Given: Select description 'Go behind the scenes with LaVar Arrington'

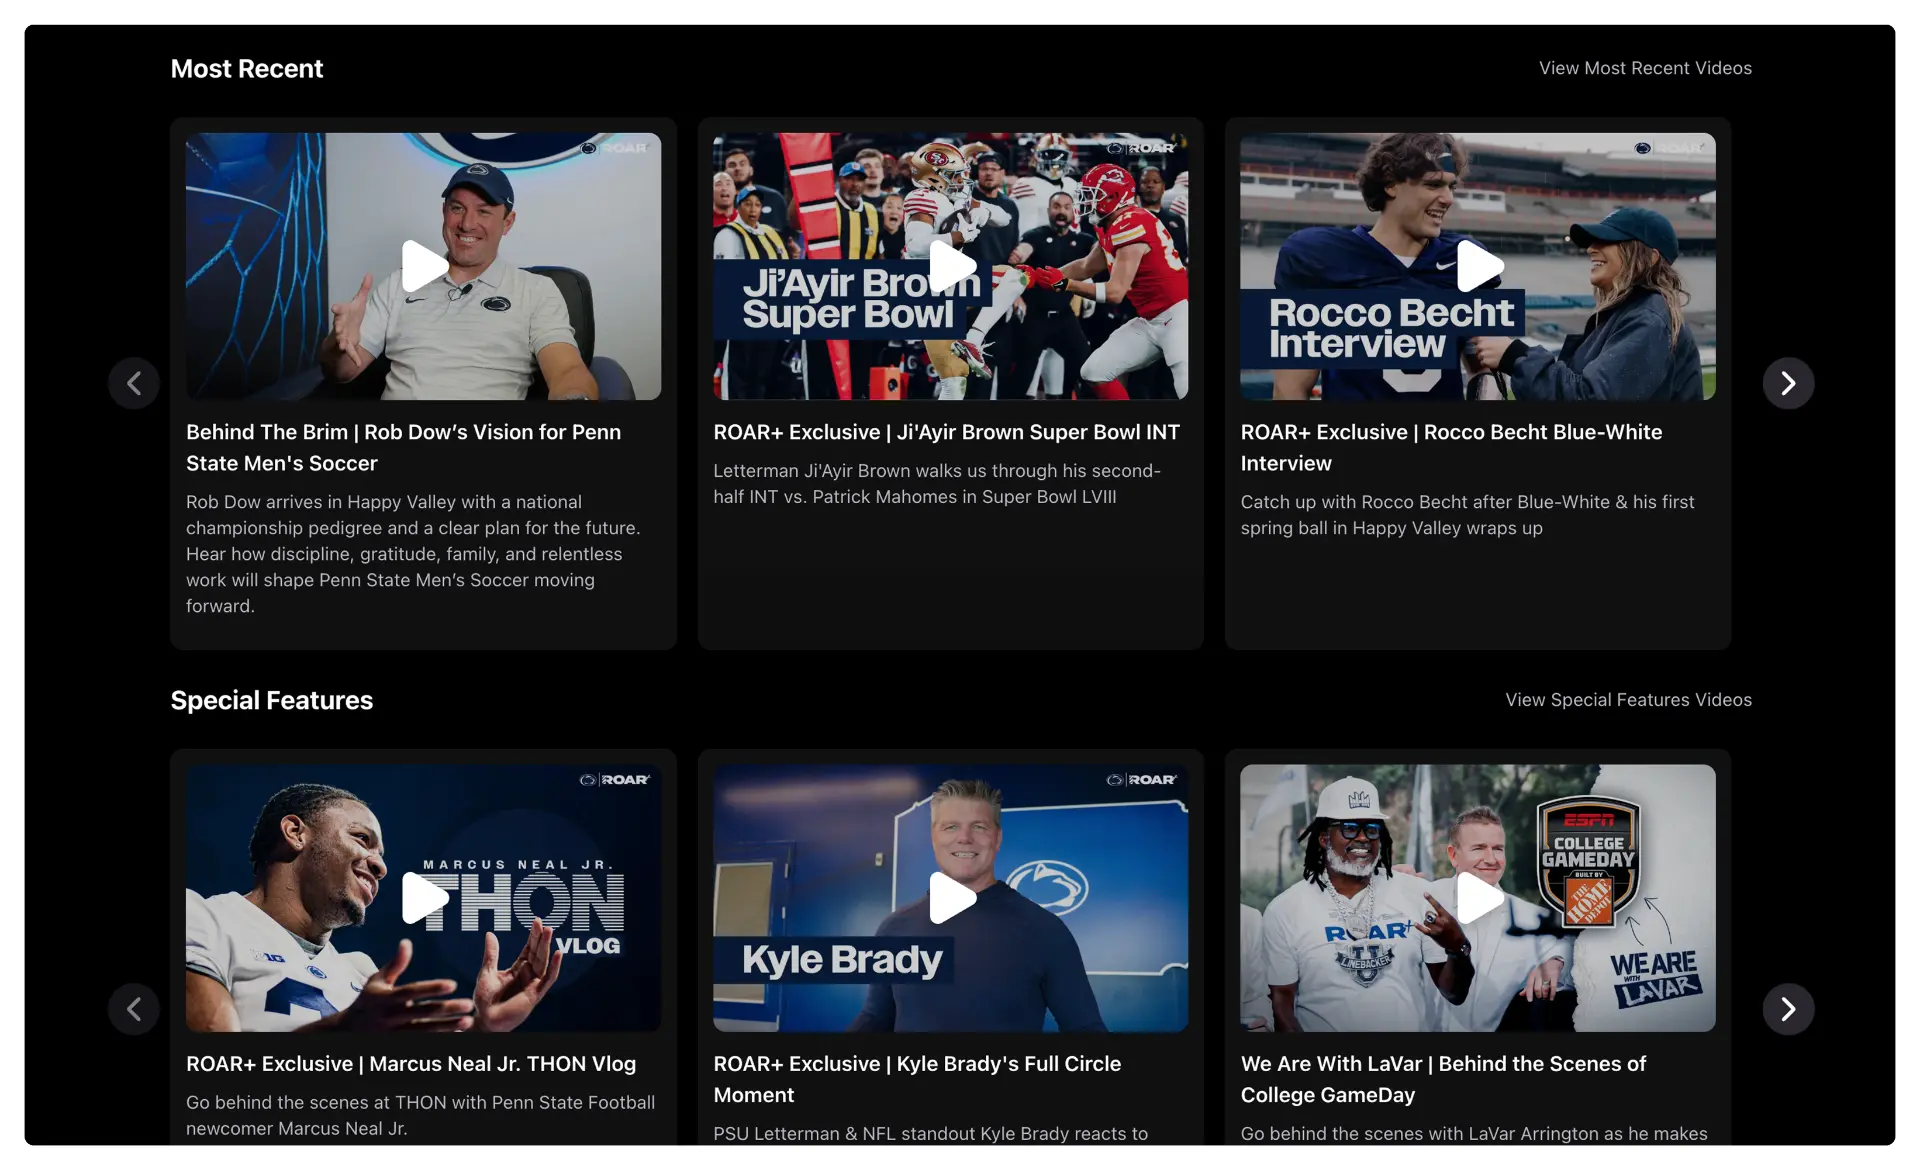Looking at the screenshot, I should pos(1474,1134).
